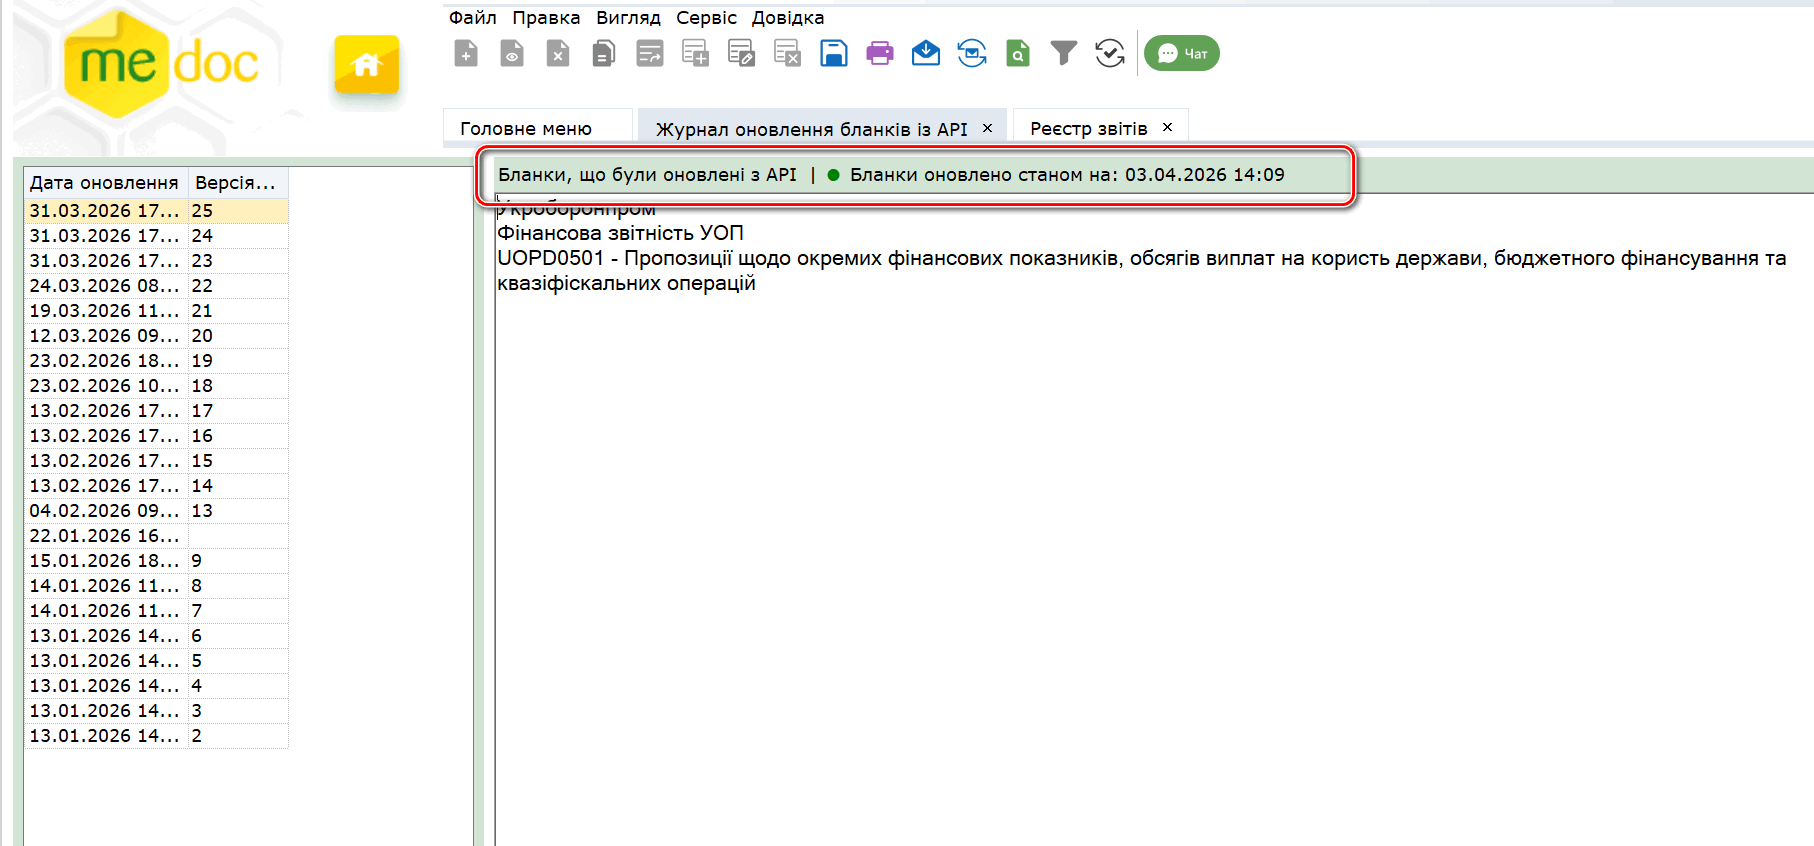Viewport: 1814px width, 846px height.
Task: Click the status check refresh icon
Action: point(1110,53)
